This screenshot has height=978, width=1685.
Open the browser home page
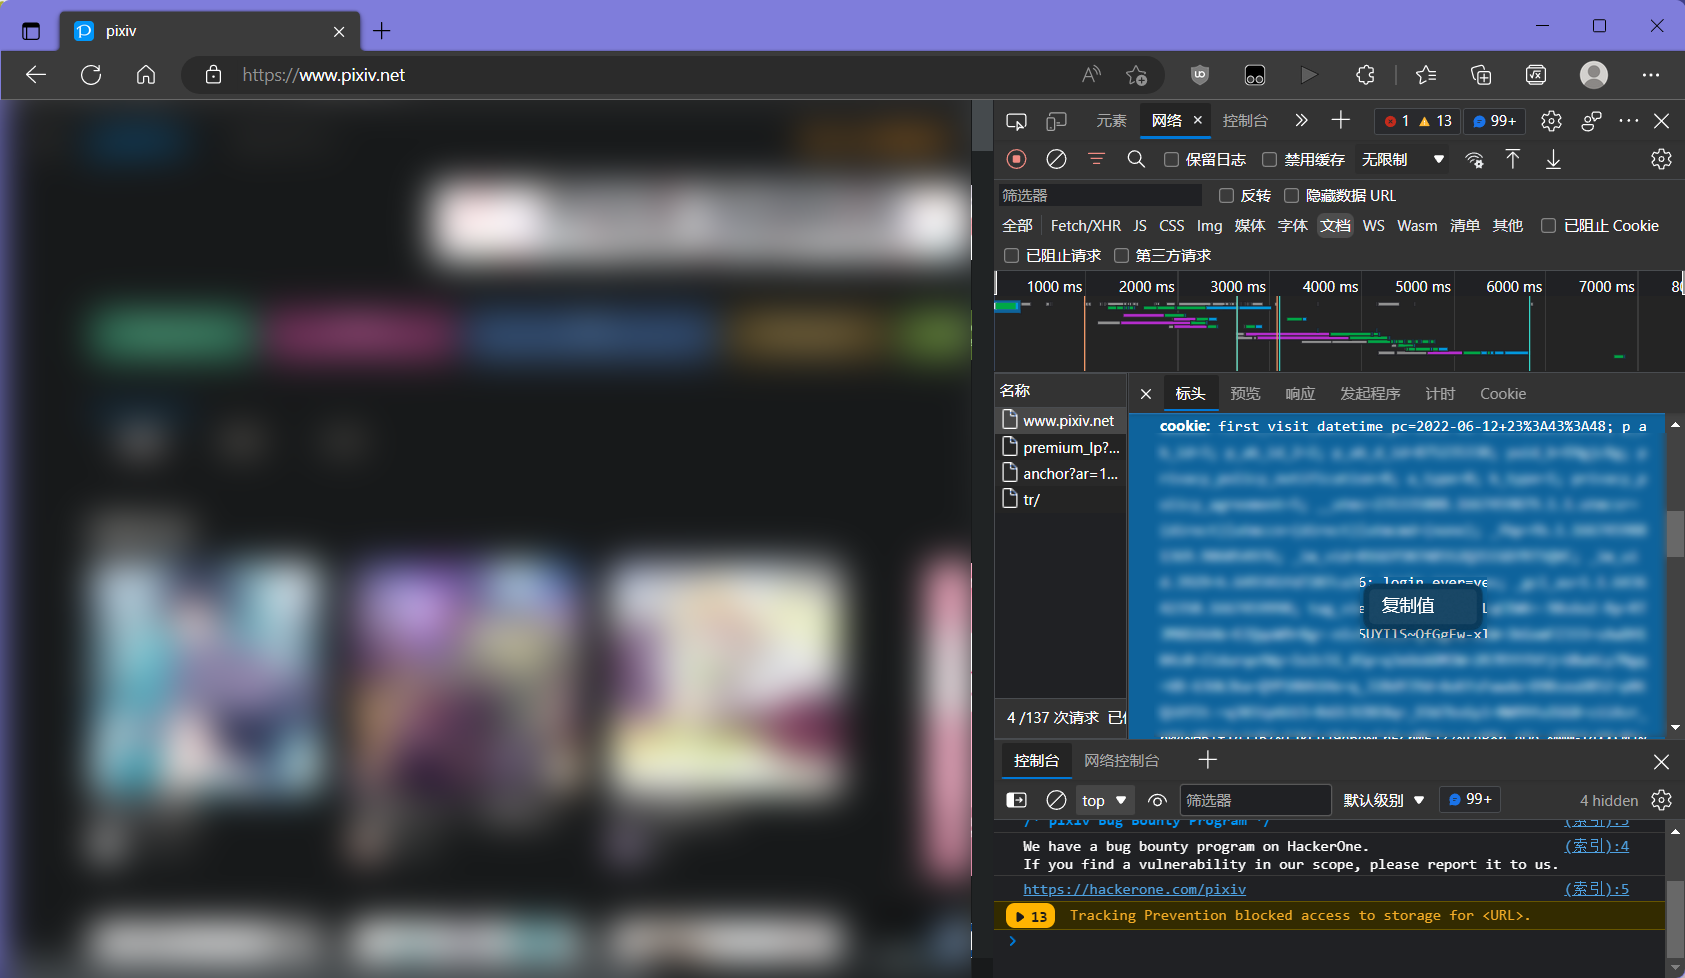[146, 75]
